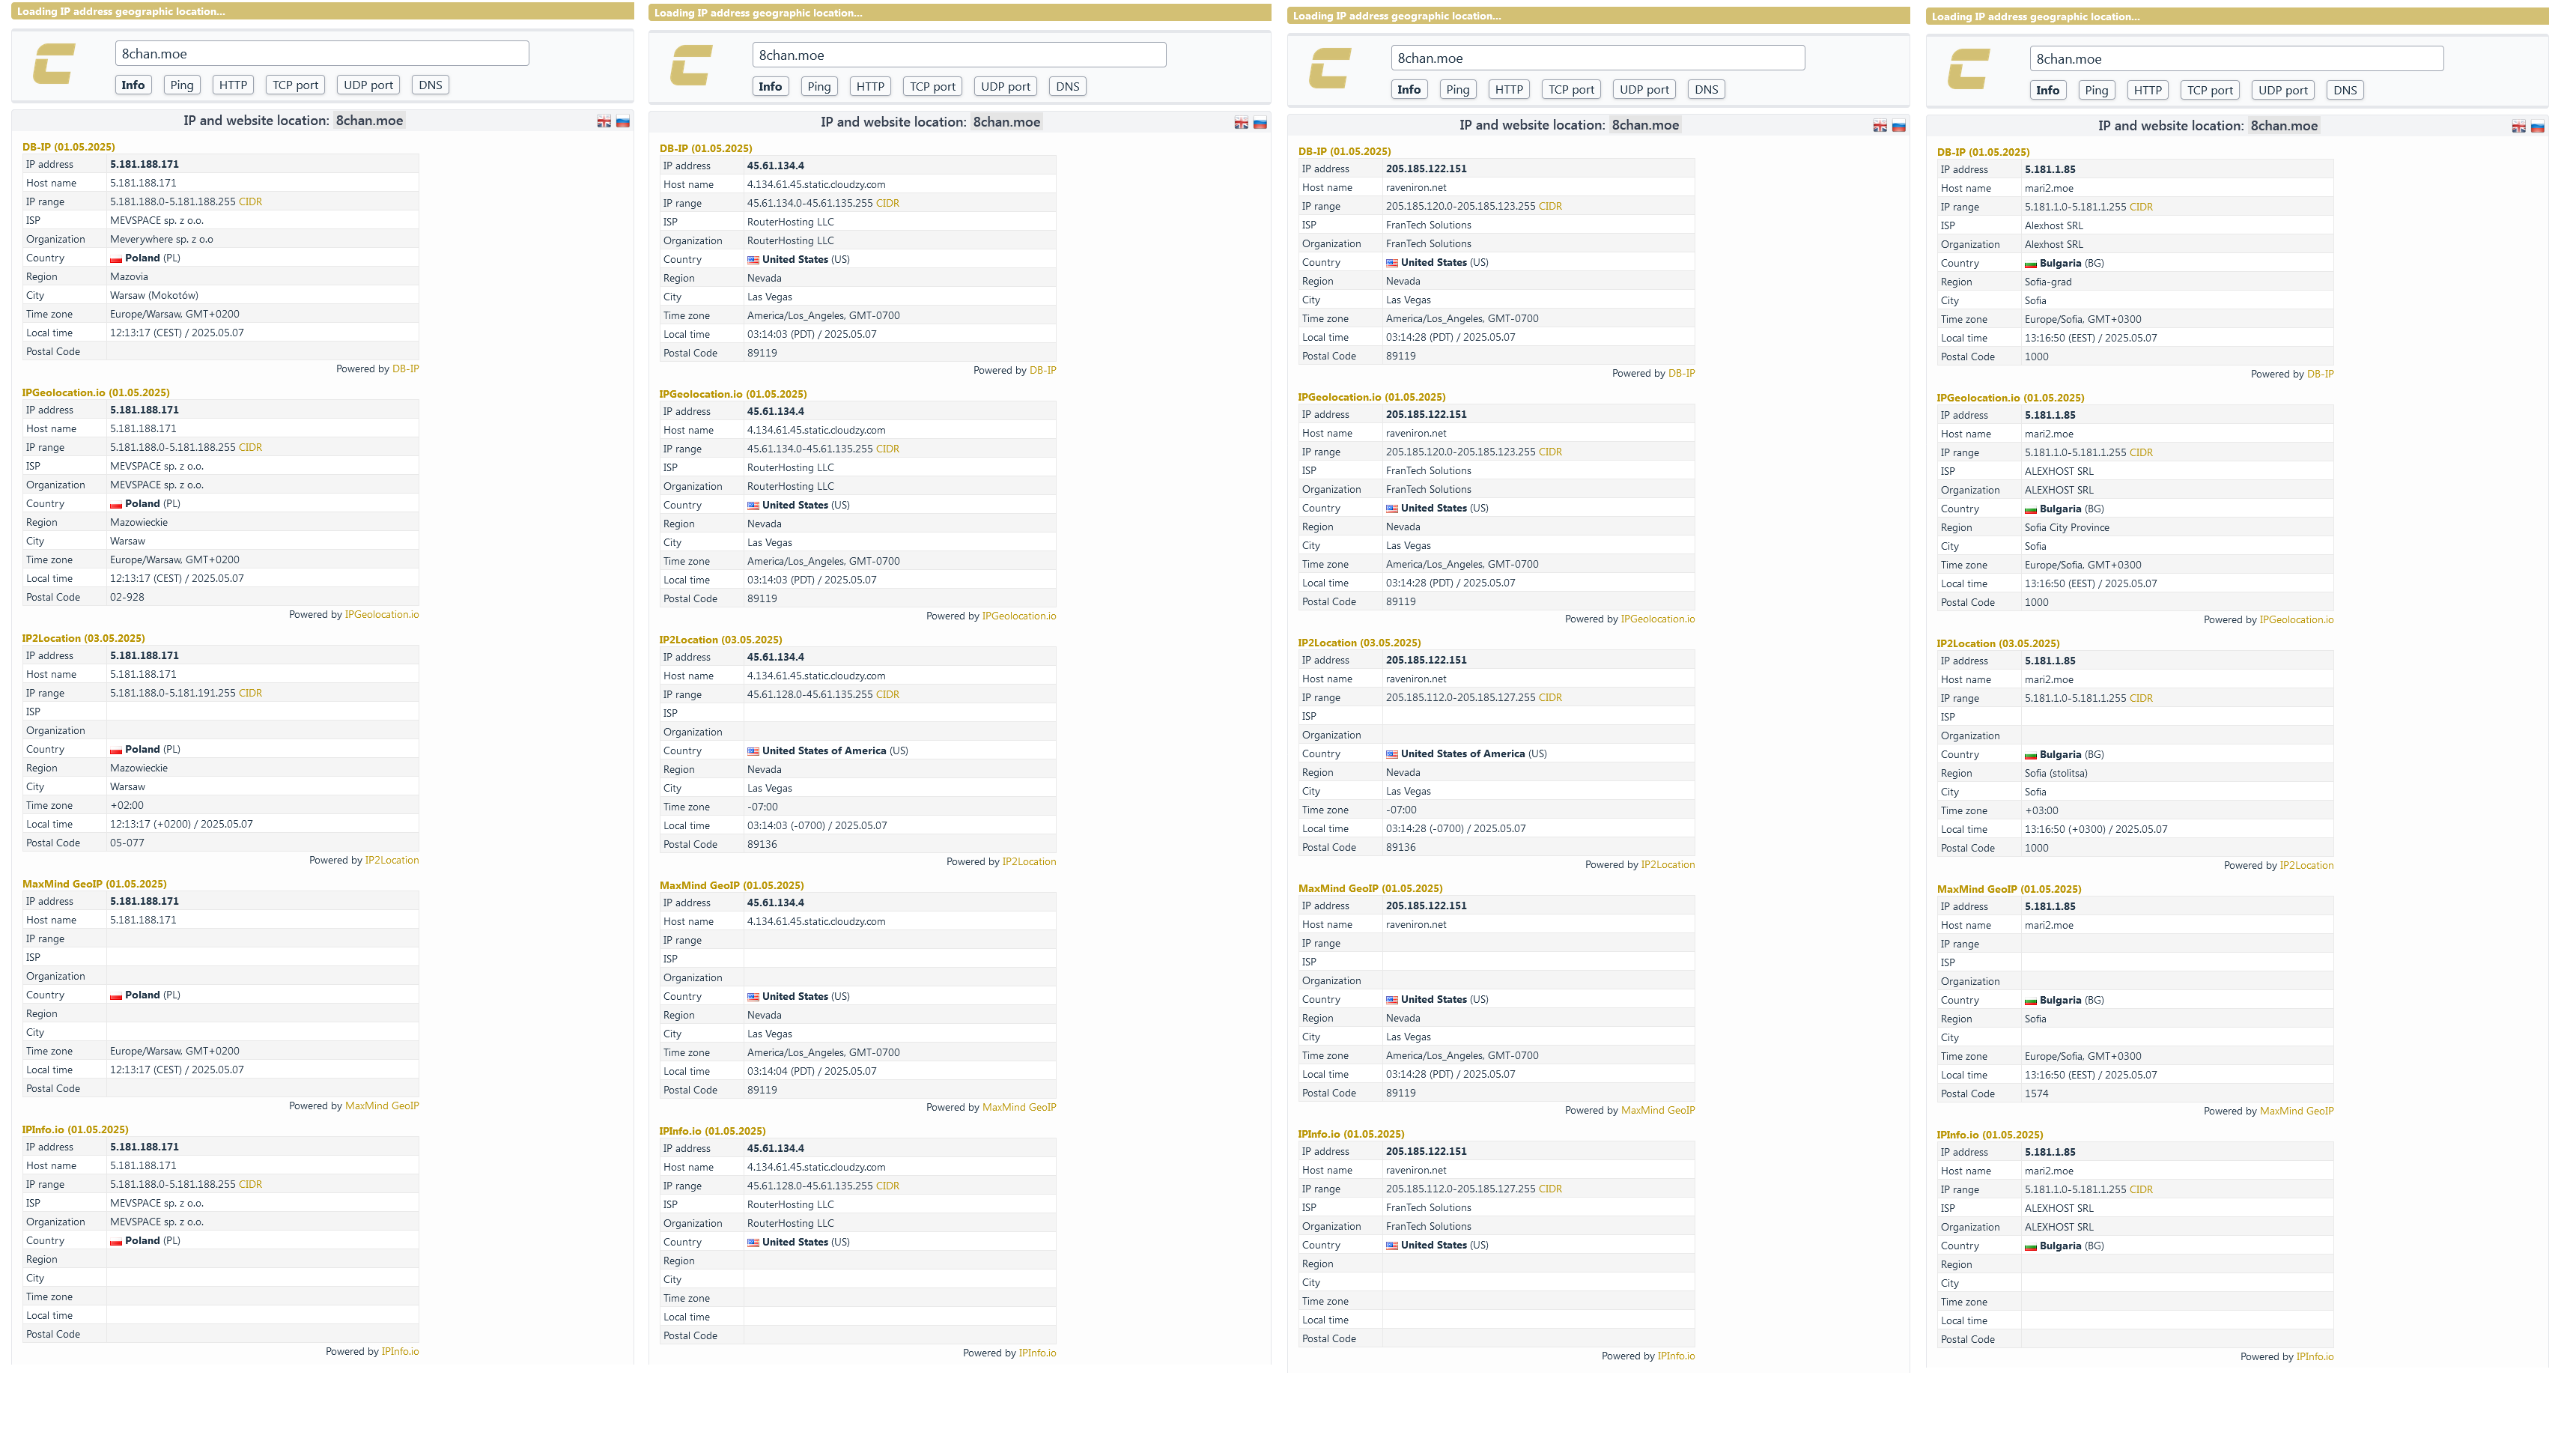Click the 8chan.moe input in the raveniron.net panel
This screenshot has height=1453, width=2576.
[1598, 58]
